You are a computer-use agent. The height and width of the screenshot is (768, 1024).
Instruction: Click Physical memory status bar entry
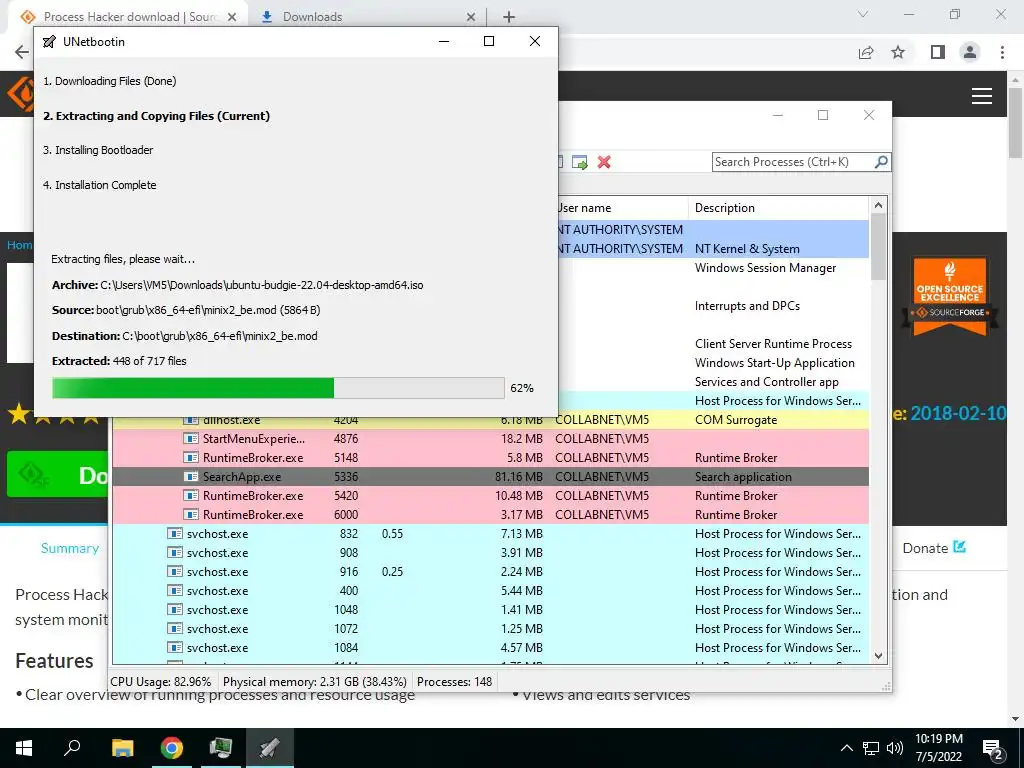tap(315, 682)
